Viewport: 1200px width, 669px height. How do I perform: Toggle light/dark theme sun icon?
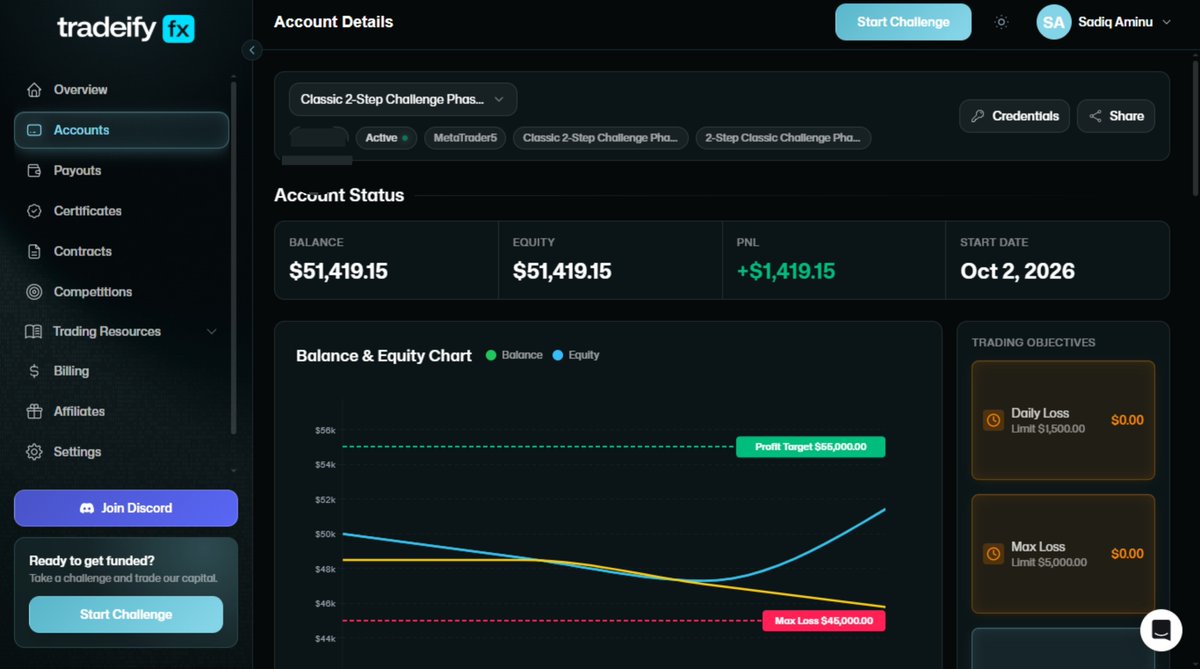[1001, 22]
